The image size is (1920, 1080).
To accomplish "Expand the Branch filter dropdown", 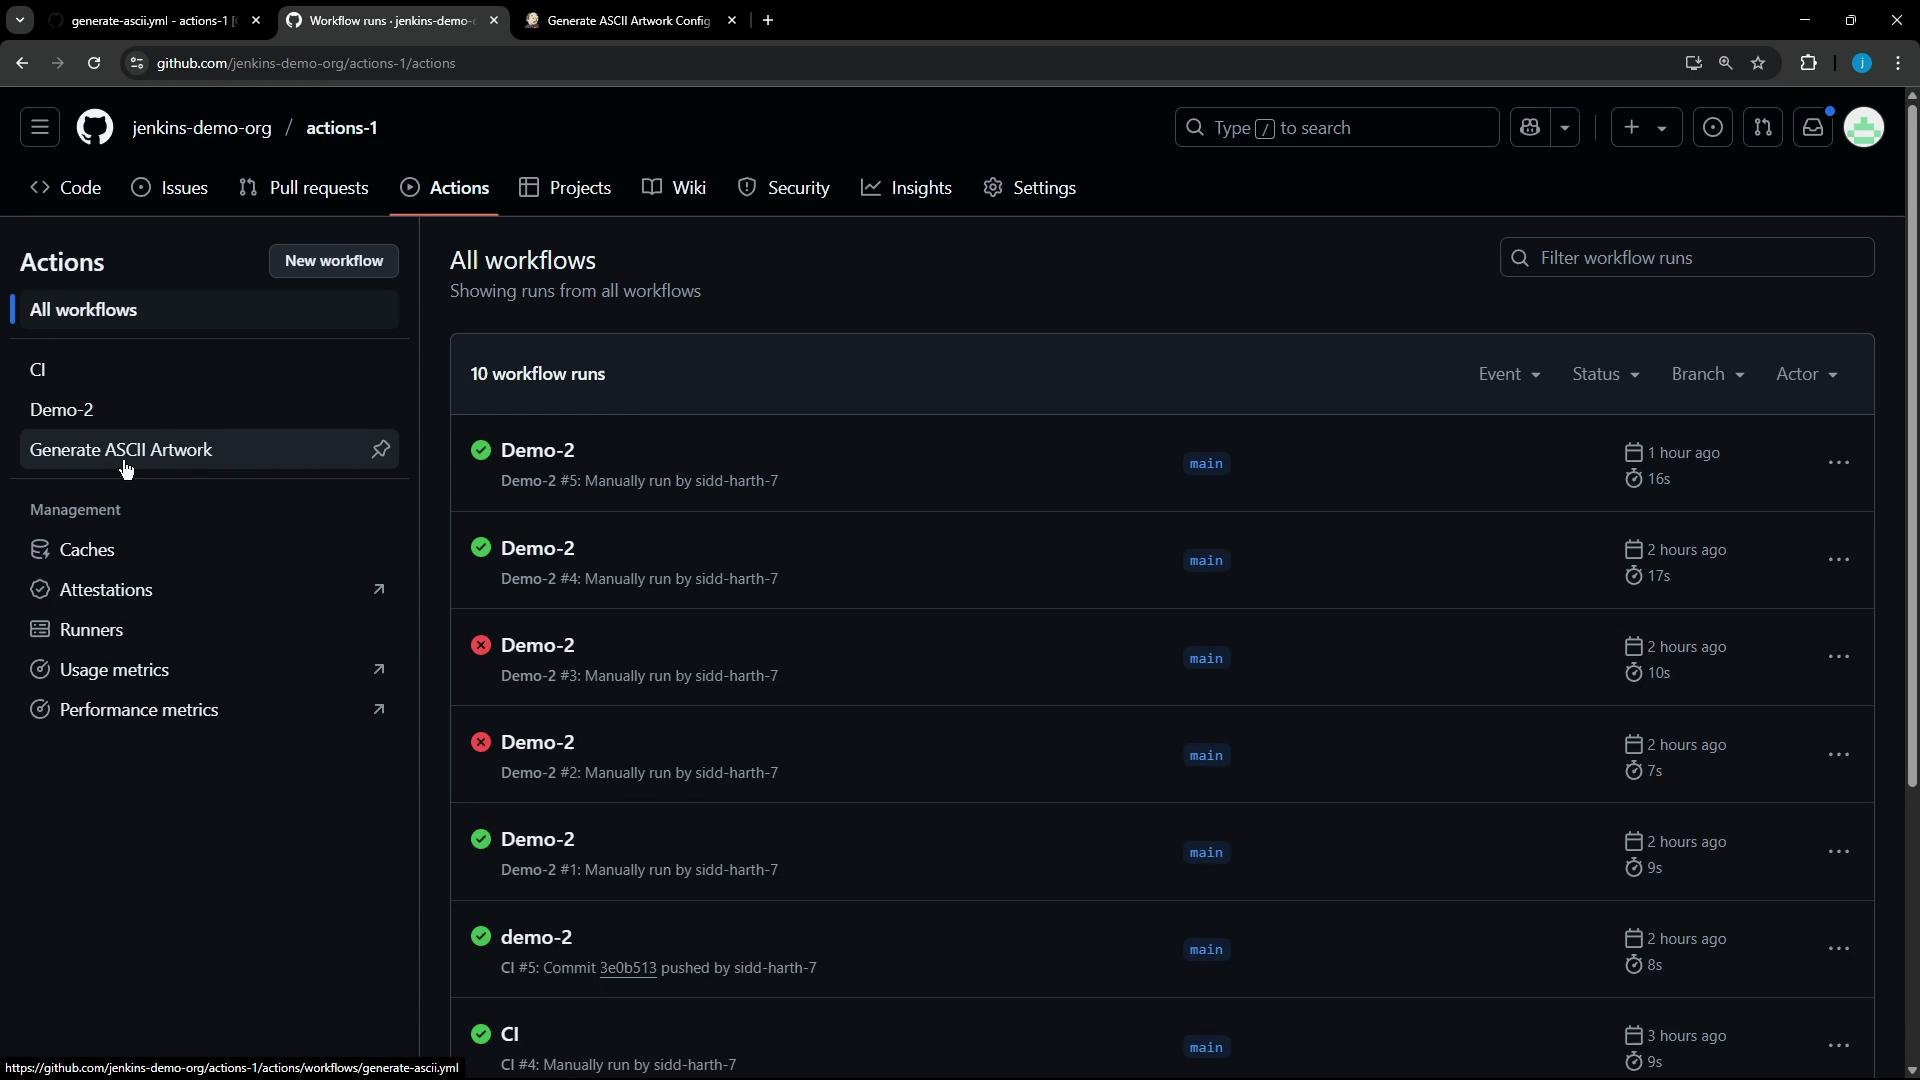I will pos(1708,374).
